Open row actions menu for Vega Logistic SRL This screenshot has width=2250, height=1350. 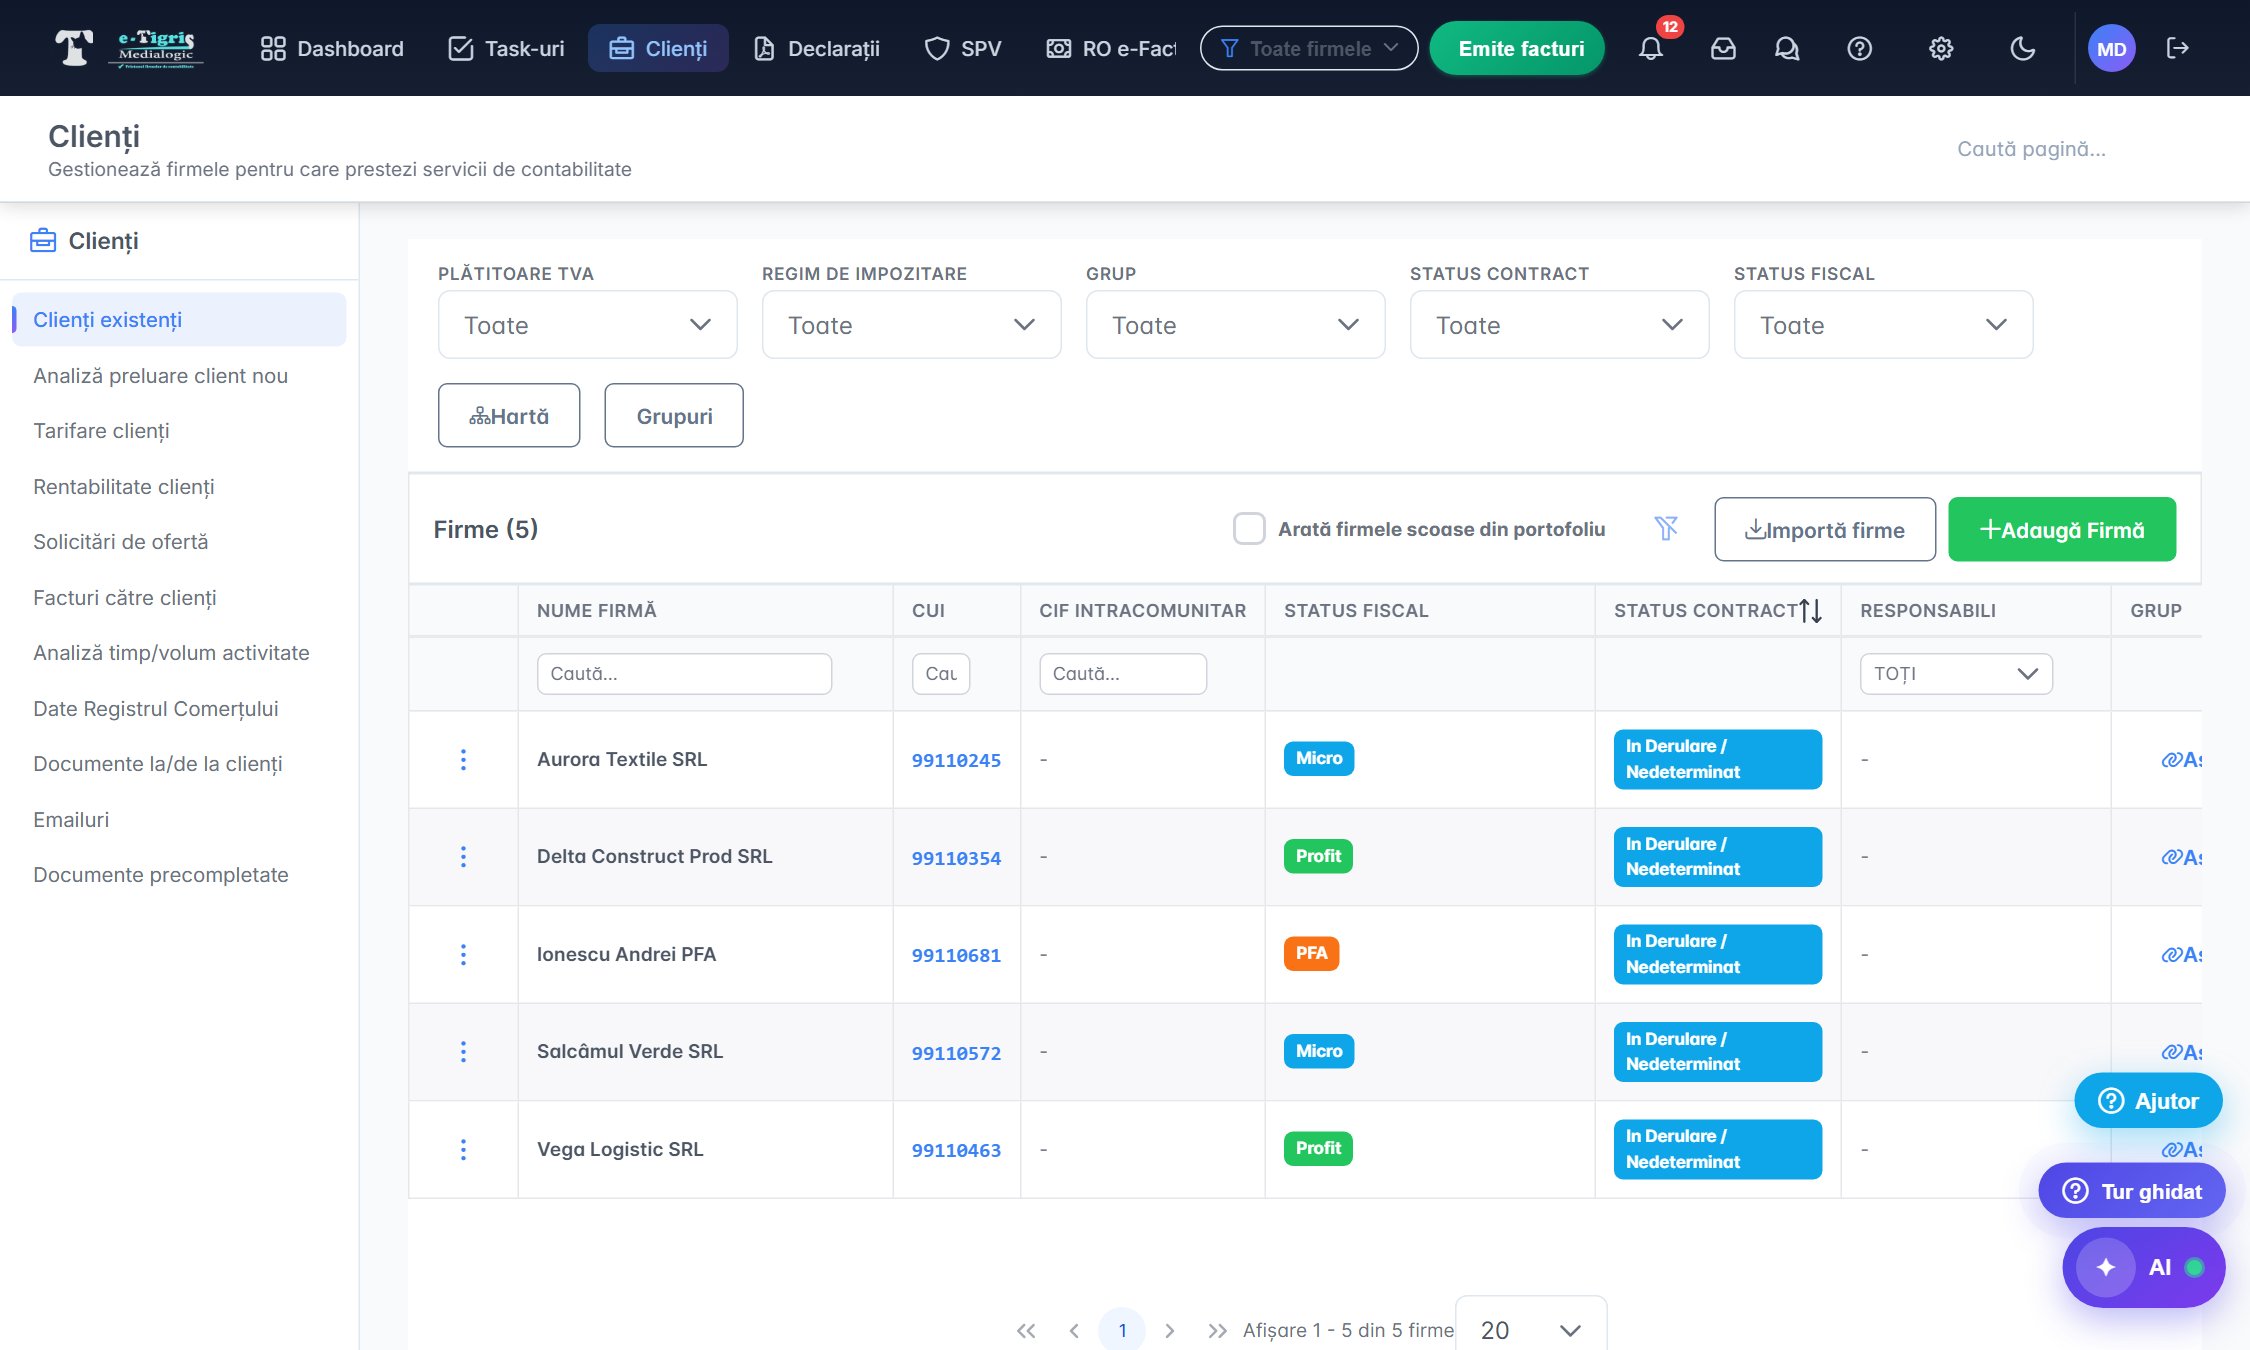tap(463, 1149)
